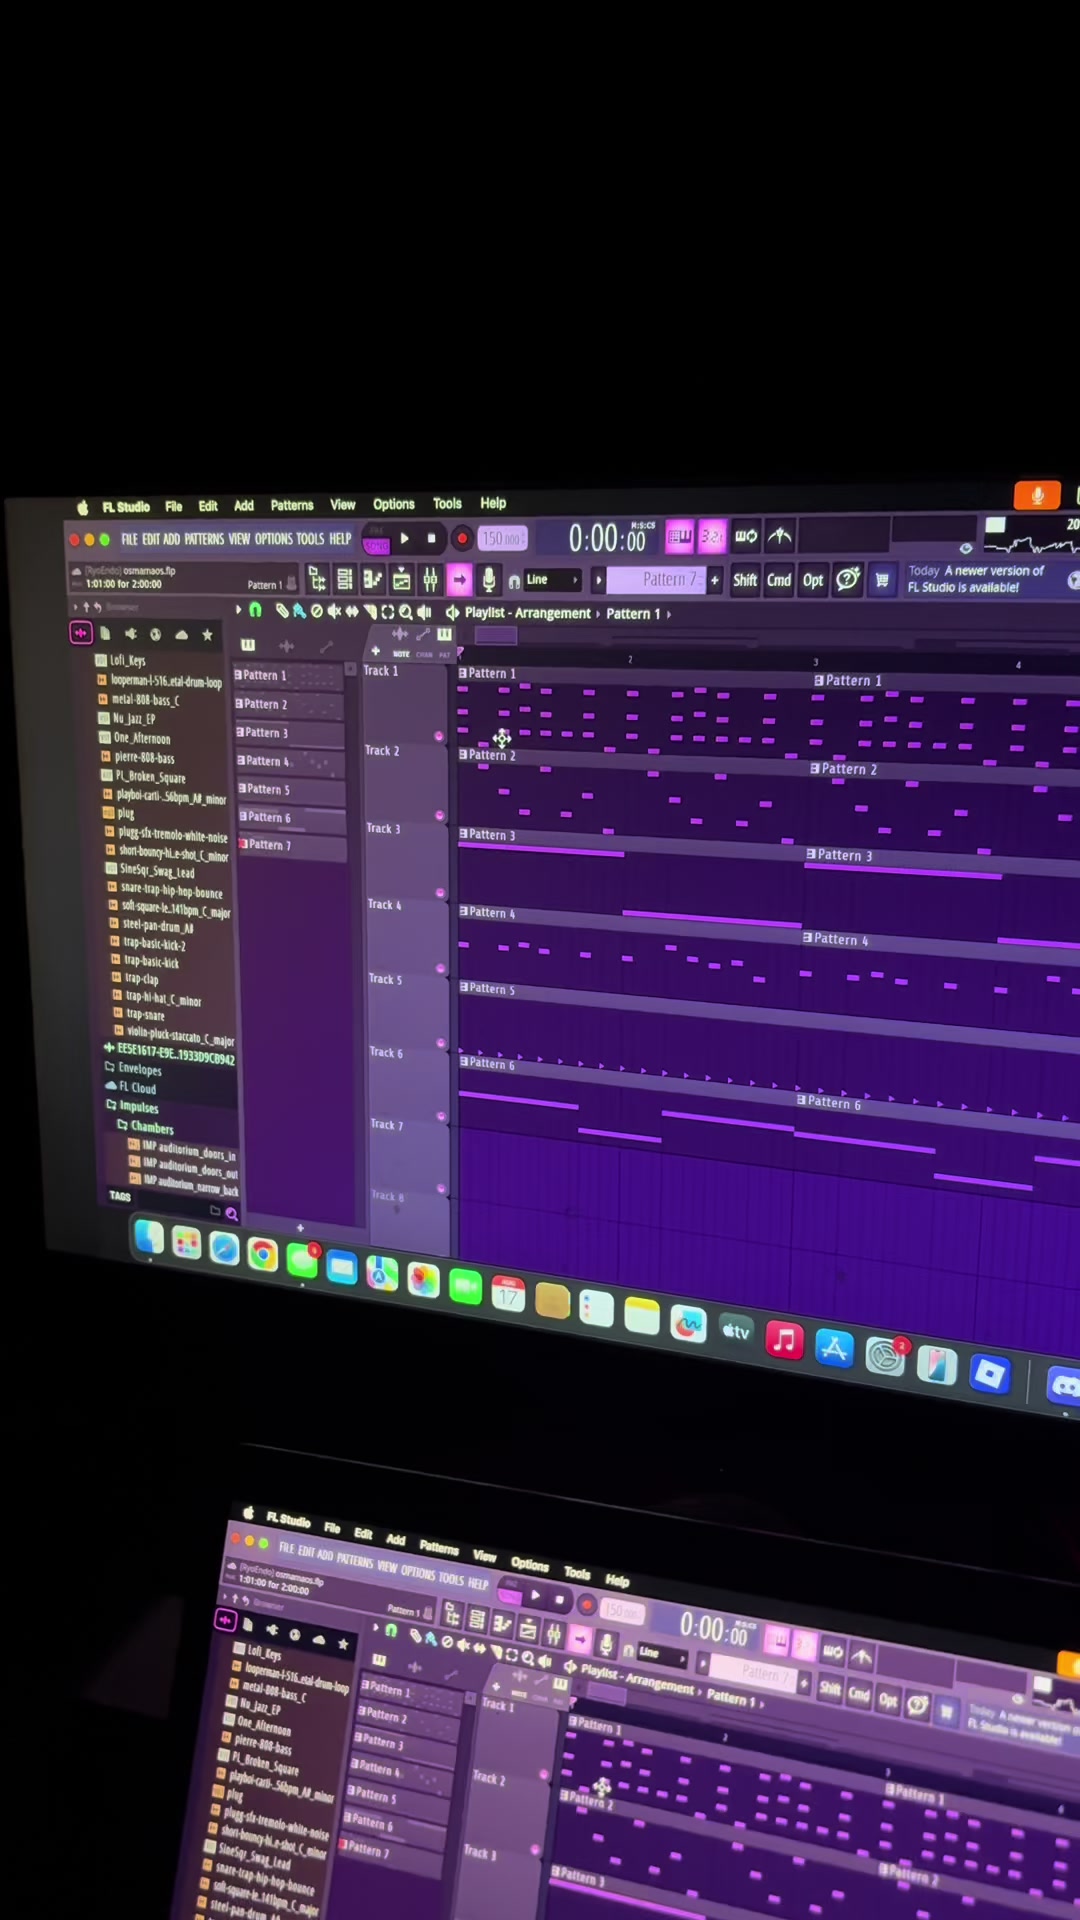Click the arrow after Pattern 1 in the monitor's playlist title
The height and width of the screenshot is (1920, 1080).
point(669,614)
